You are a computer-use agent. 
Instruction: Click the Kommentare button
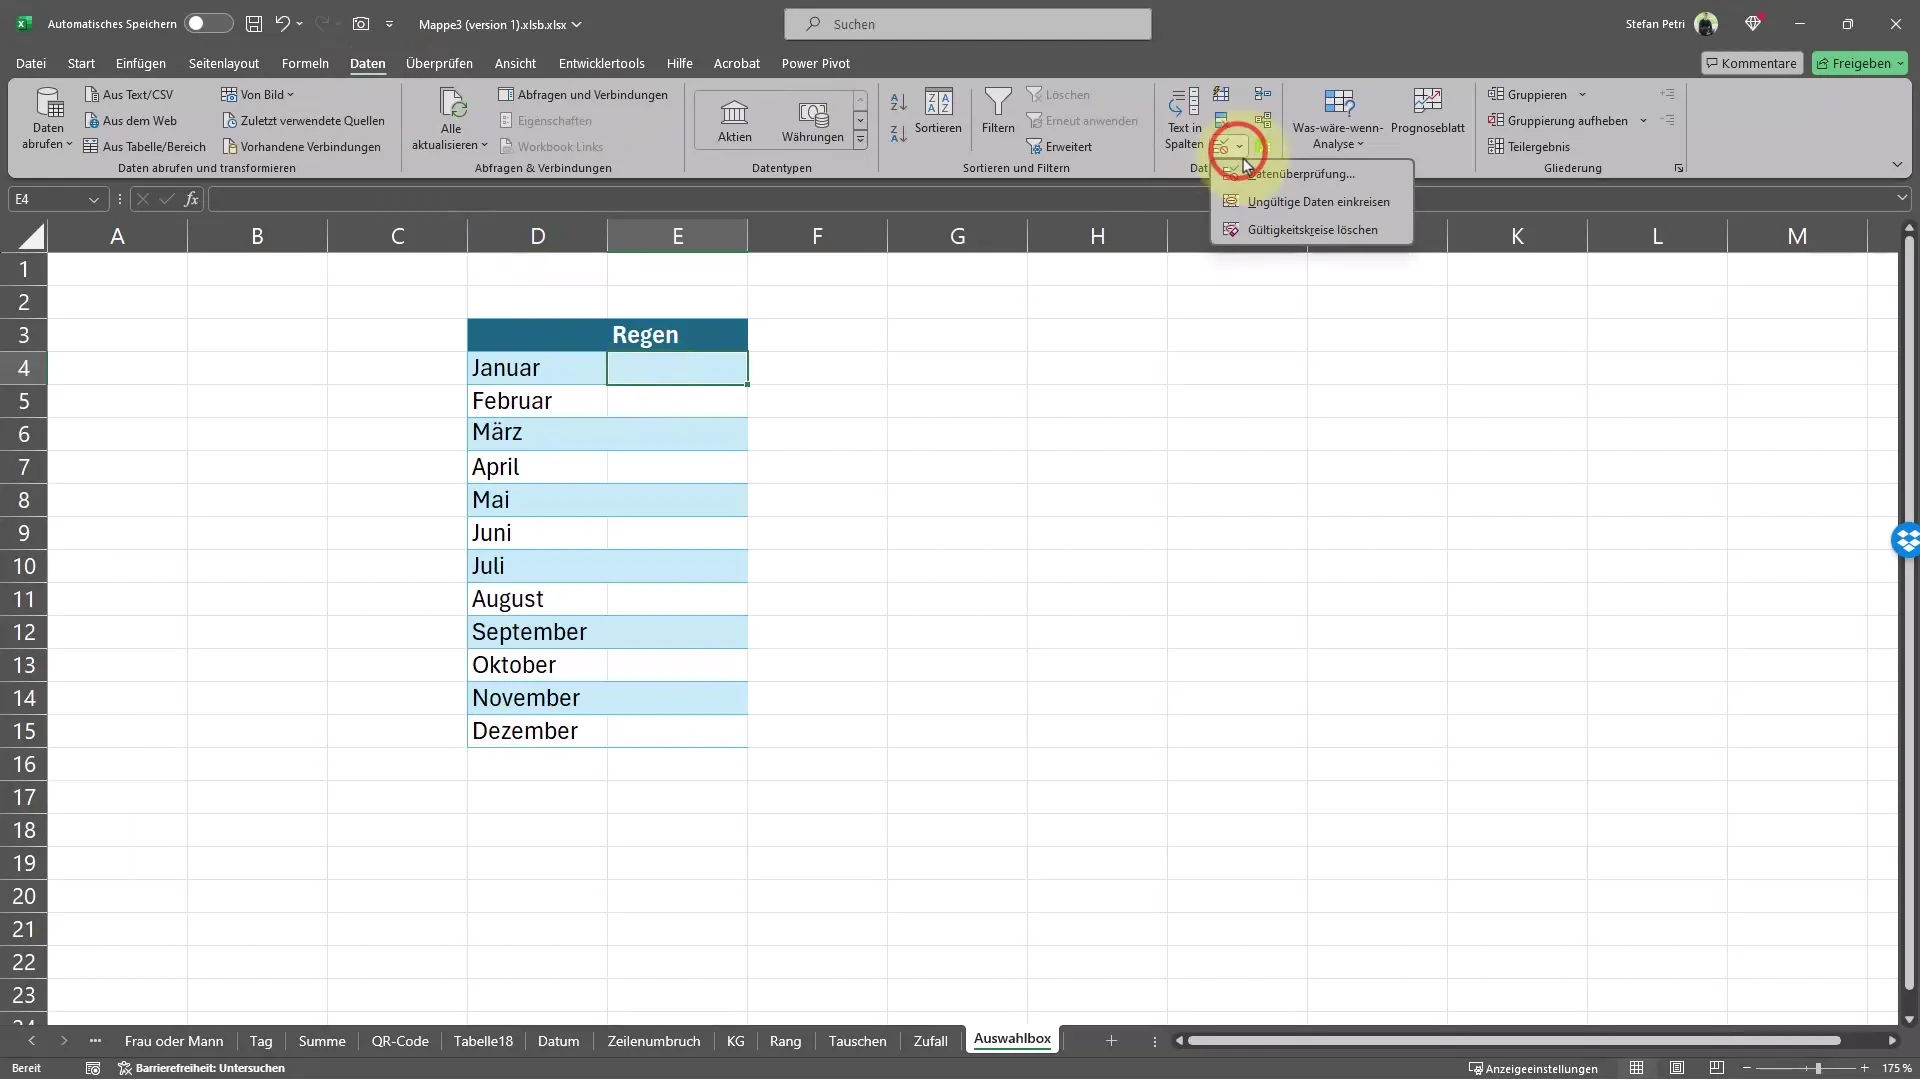pos(1752,63)
